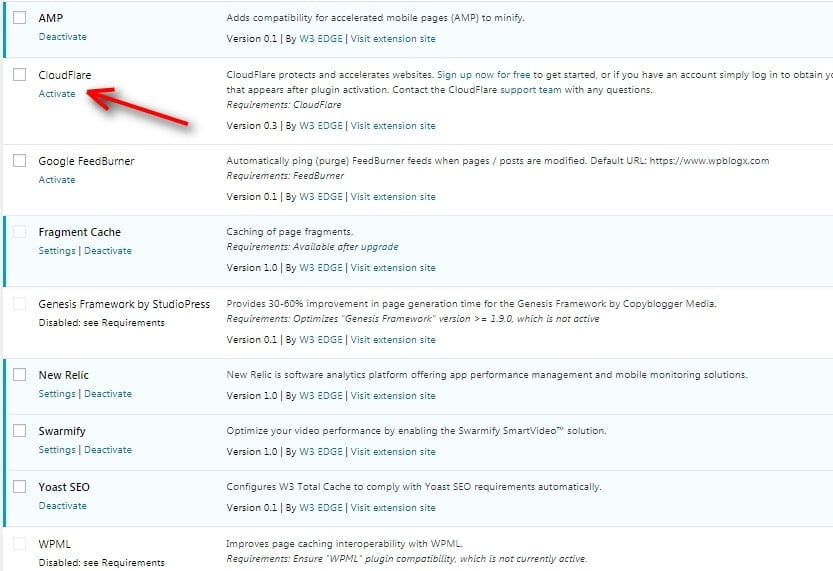The image size is (833, 571).
Task: Visit extension site for AMP
Action: click(x=393, y=39)
